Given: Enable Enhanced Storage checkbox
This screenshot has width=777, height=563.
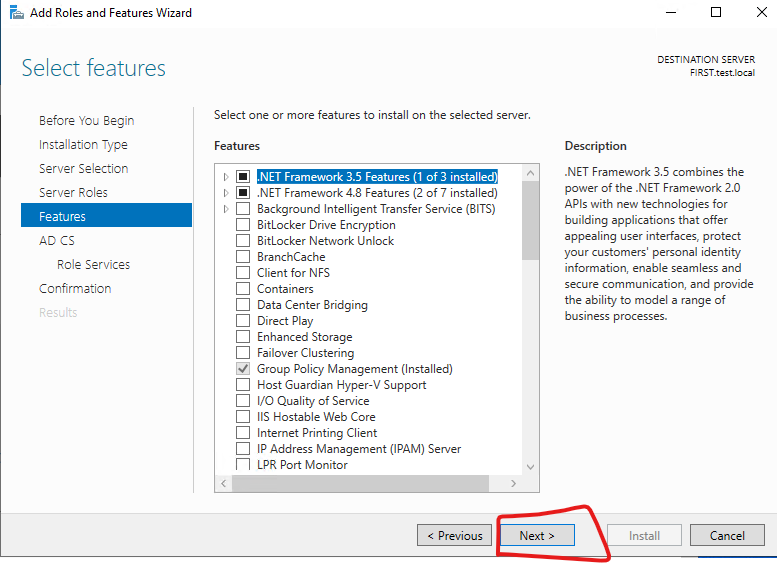Looking at the screenshot, I should pyautogui.click(x=243, y=337).
